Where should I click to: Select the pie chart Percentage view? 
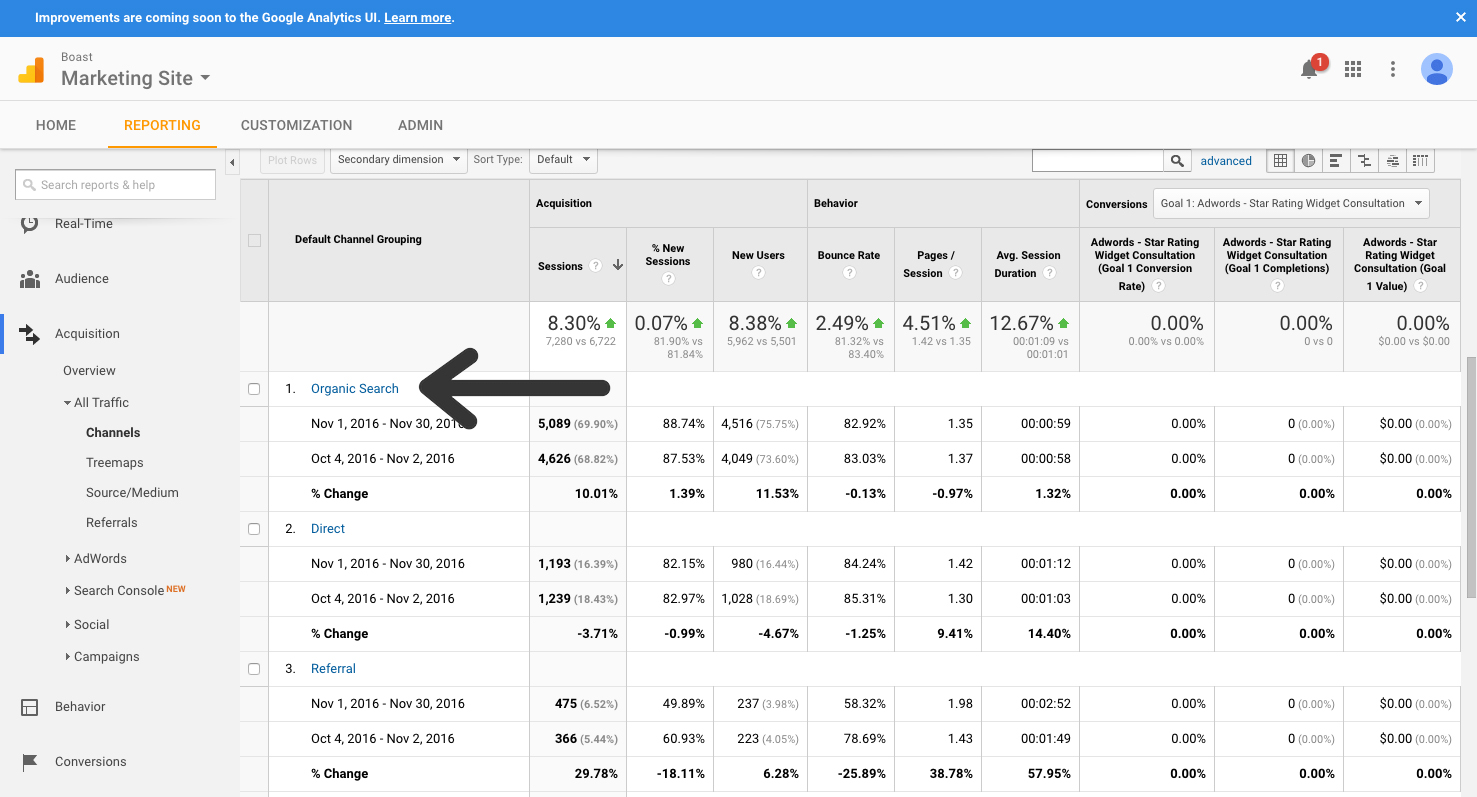tap(1309, 160)
